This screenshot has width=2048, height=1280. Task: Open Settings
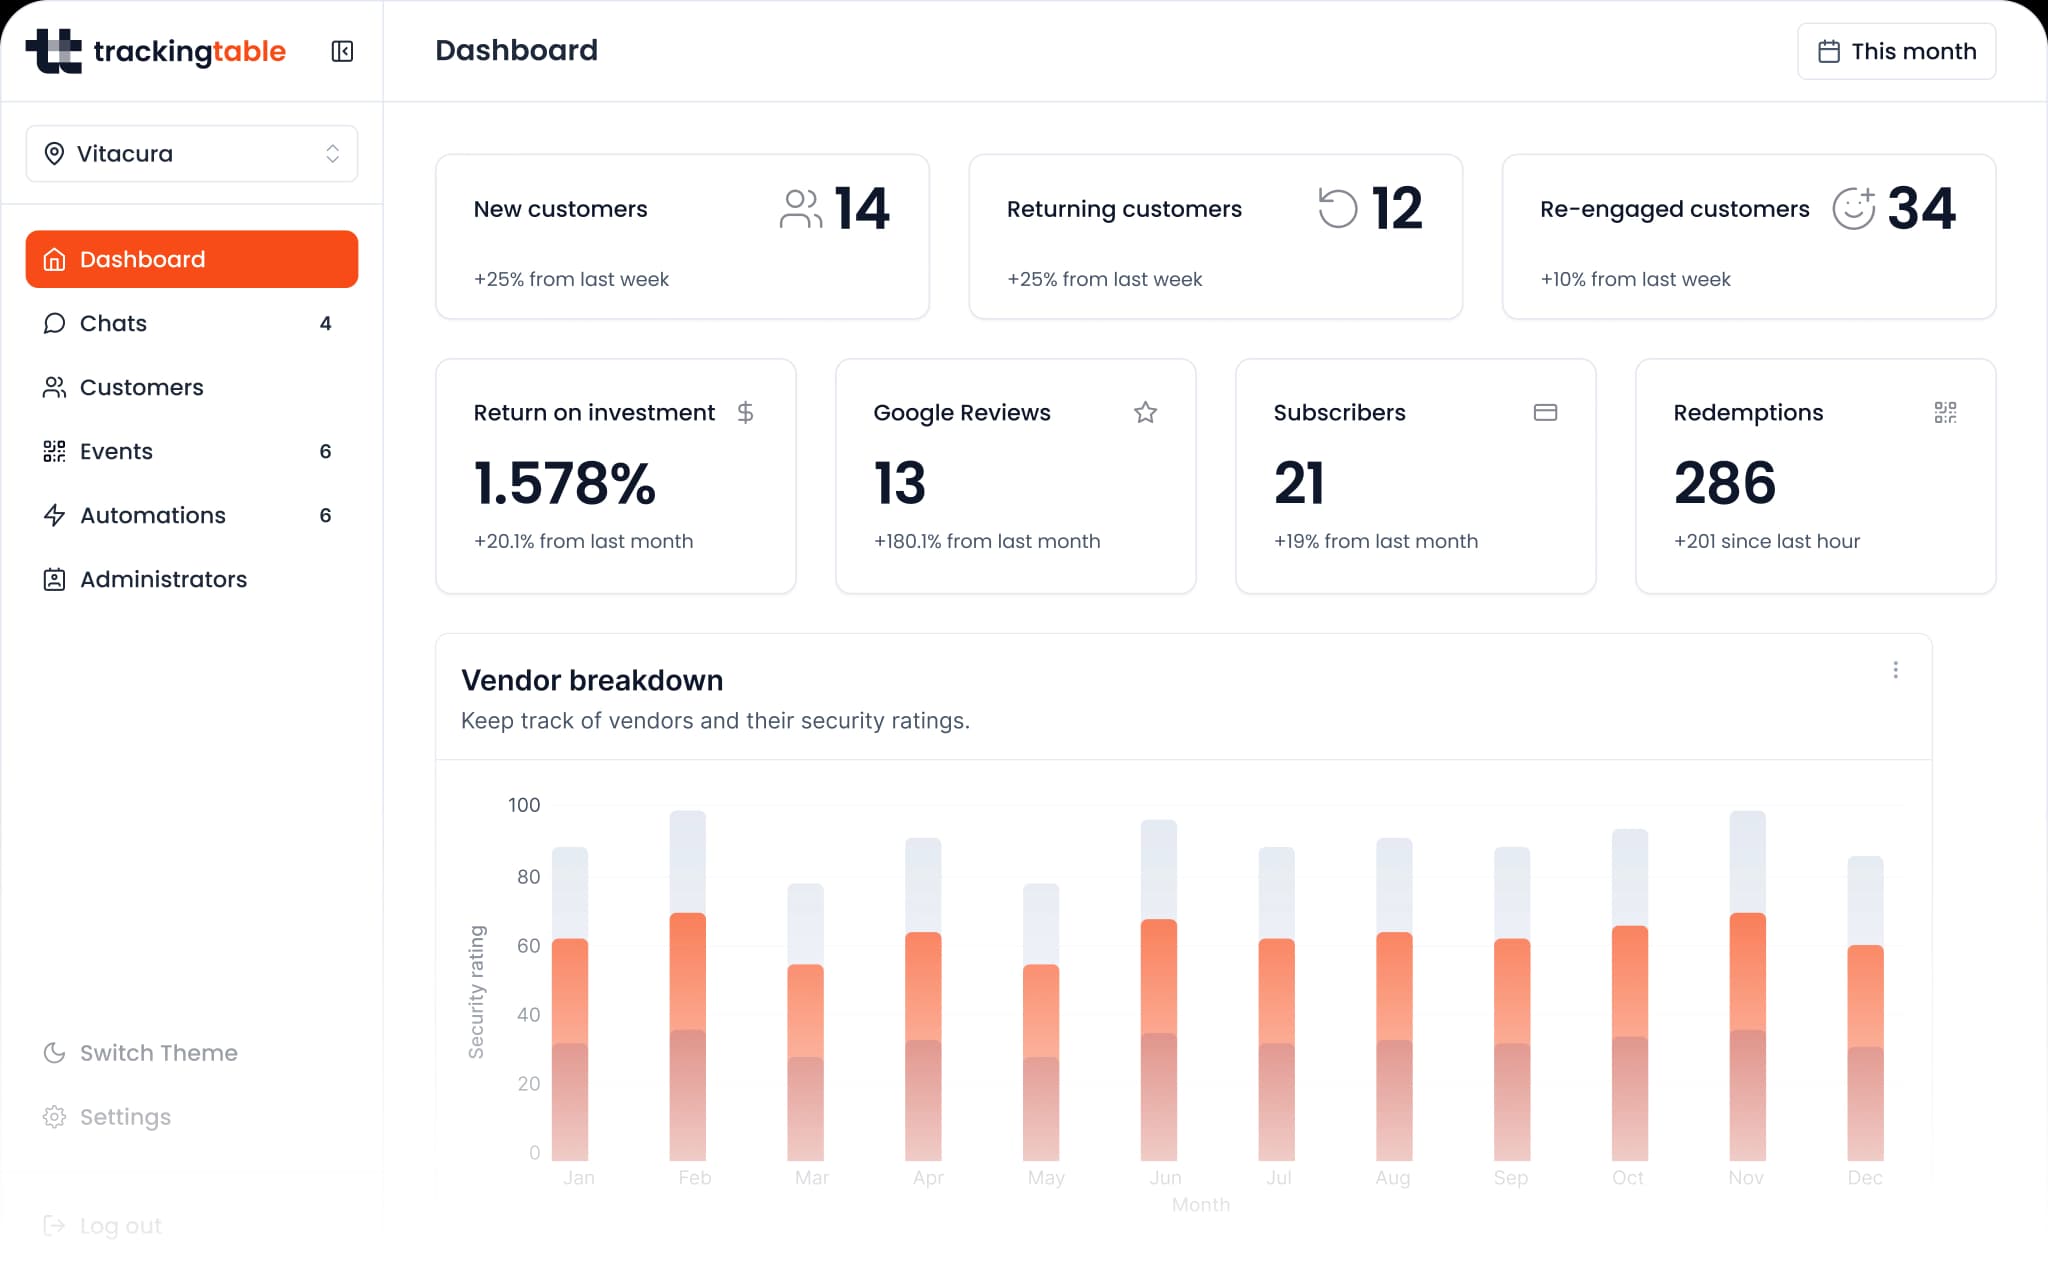pos(107,1117)
